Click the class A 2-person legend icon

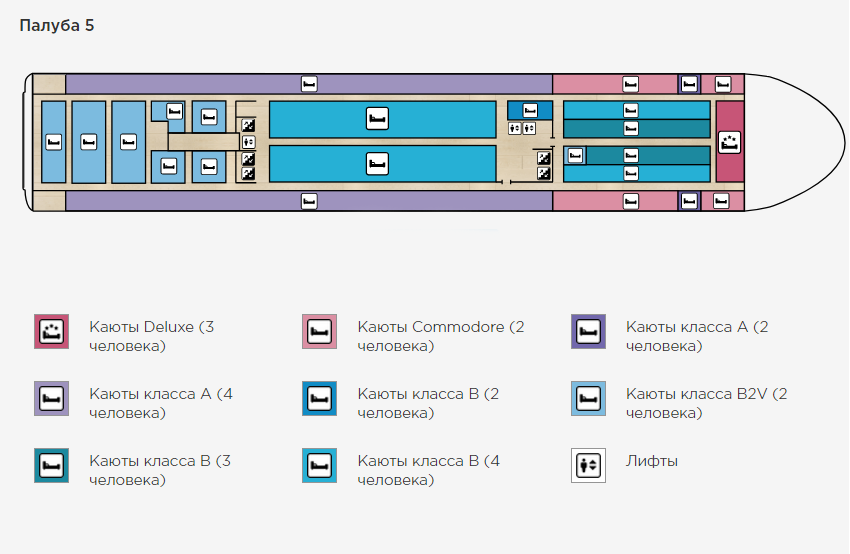588,331
